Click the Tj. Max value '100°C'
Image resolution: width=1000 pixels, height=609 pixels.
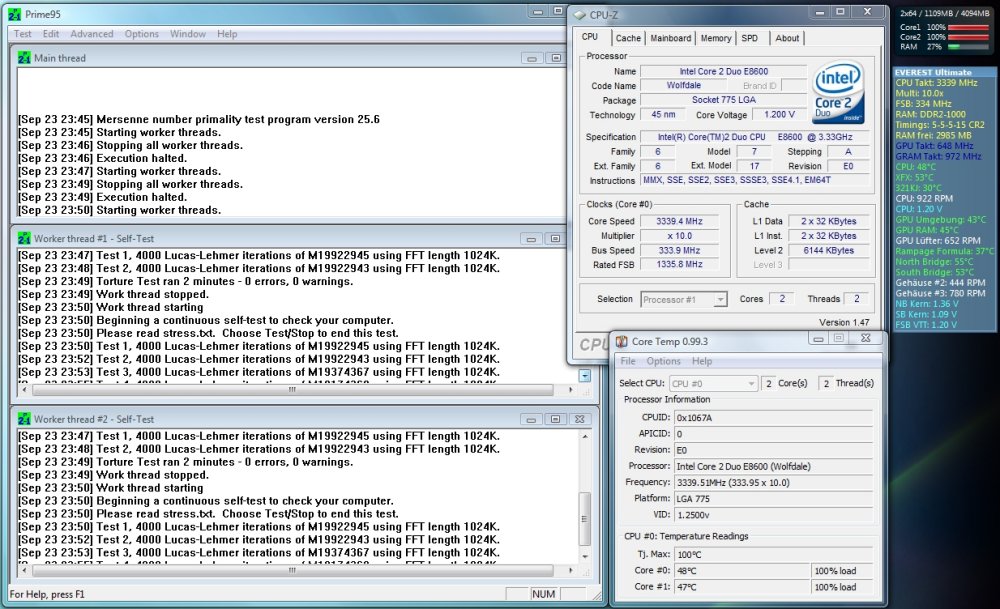[x=774, y=555]
